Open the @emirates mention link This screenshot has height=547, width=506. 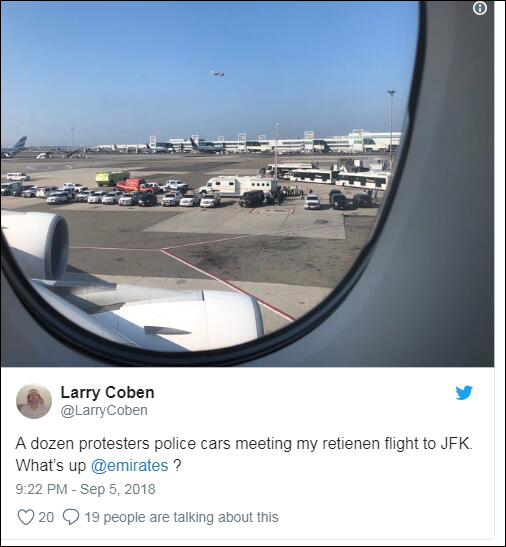[x=129, y=466]
